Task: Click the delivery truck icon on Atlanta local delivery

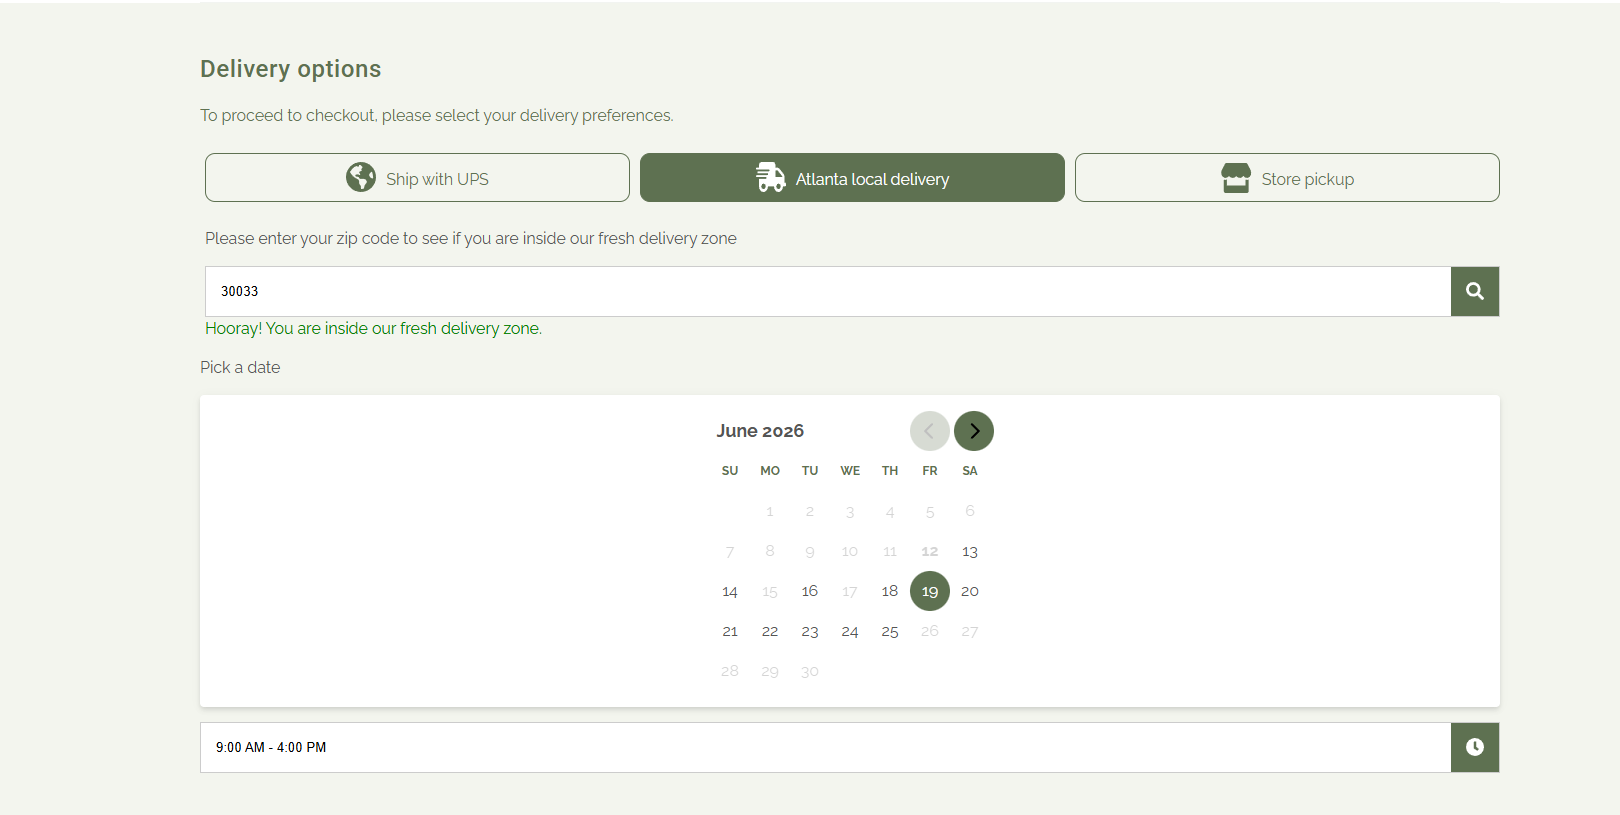Action: tap(771, 177)
